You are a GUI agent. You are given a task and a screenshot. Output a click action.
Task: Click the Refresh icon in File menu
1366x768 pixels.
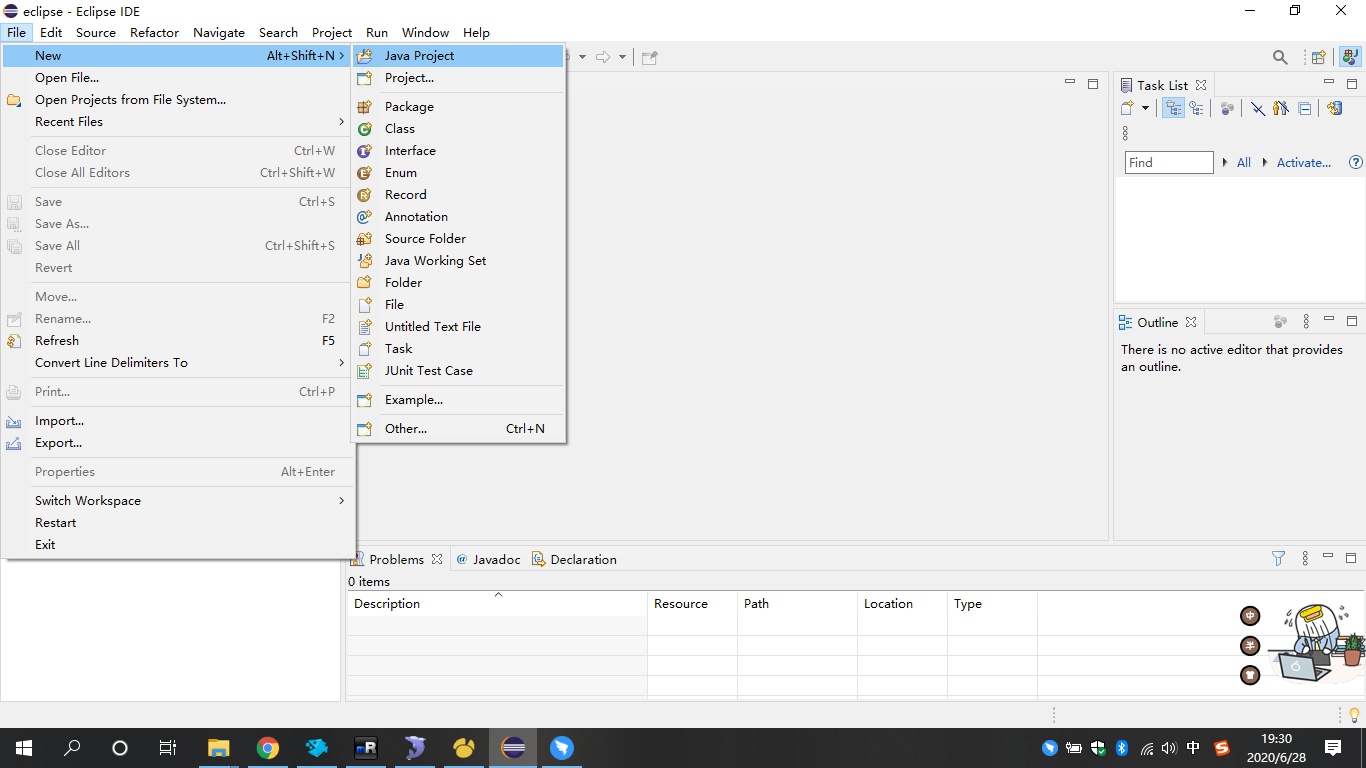pos(14,341)
